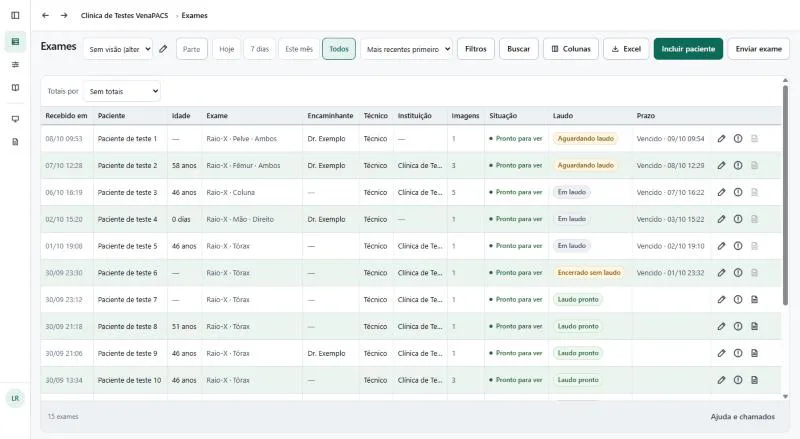Open report document for Paciente de teste 7
Viewport: 800px width, 439px height.
(x=755, y=300)
